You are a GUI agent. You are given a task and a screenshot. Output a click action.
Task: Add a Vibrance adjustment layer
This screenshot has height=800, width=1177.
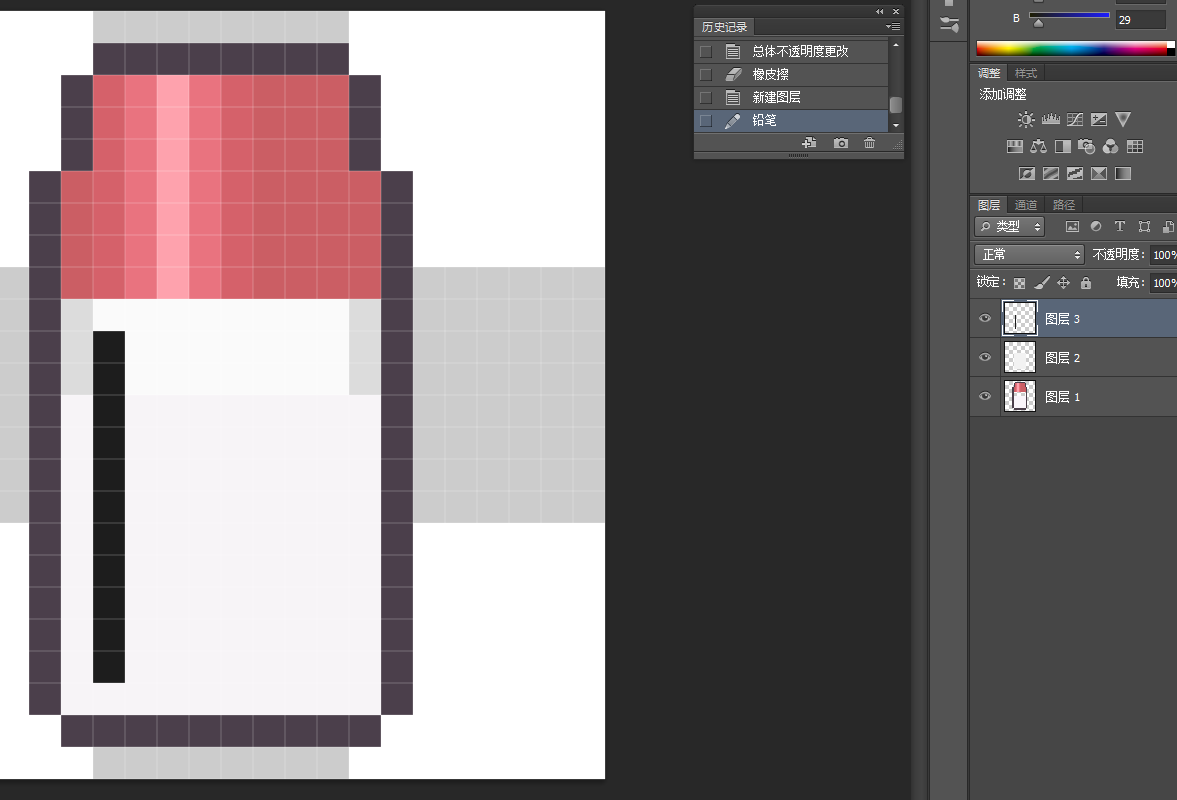(1123, 119)
